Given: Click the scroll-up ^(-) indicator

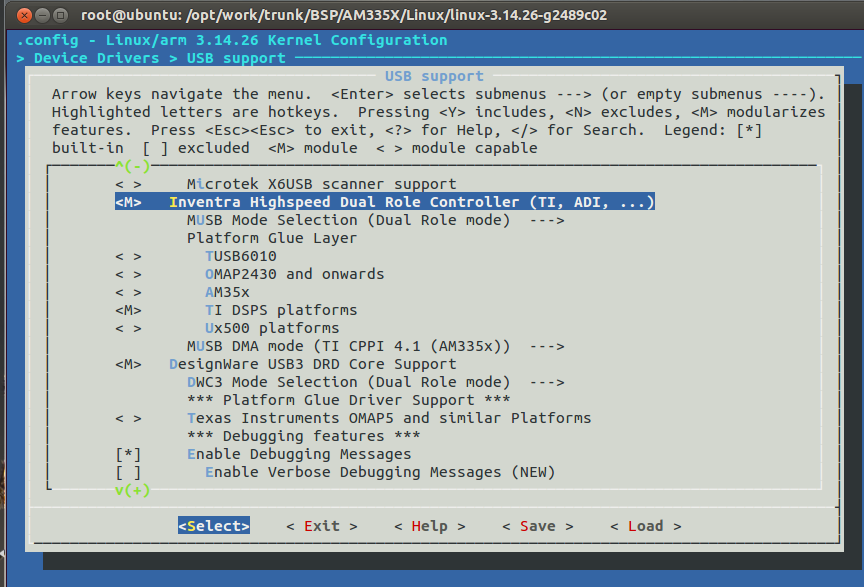Looking at the screenshot, I should 132,166.
